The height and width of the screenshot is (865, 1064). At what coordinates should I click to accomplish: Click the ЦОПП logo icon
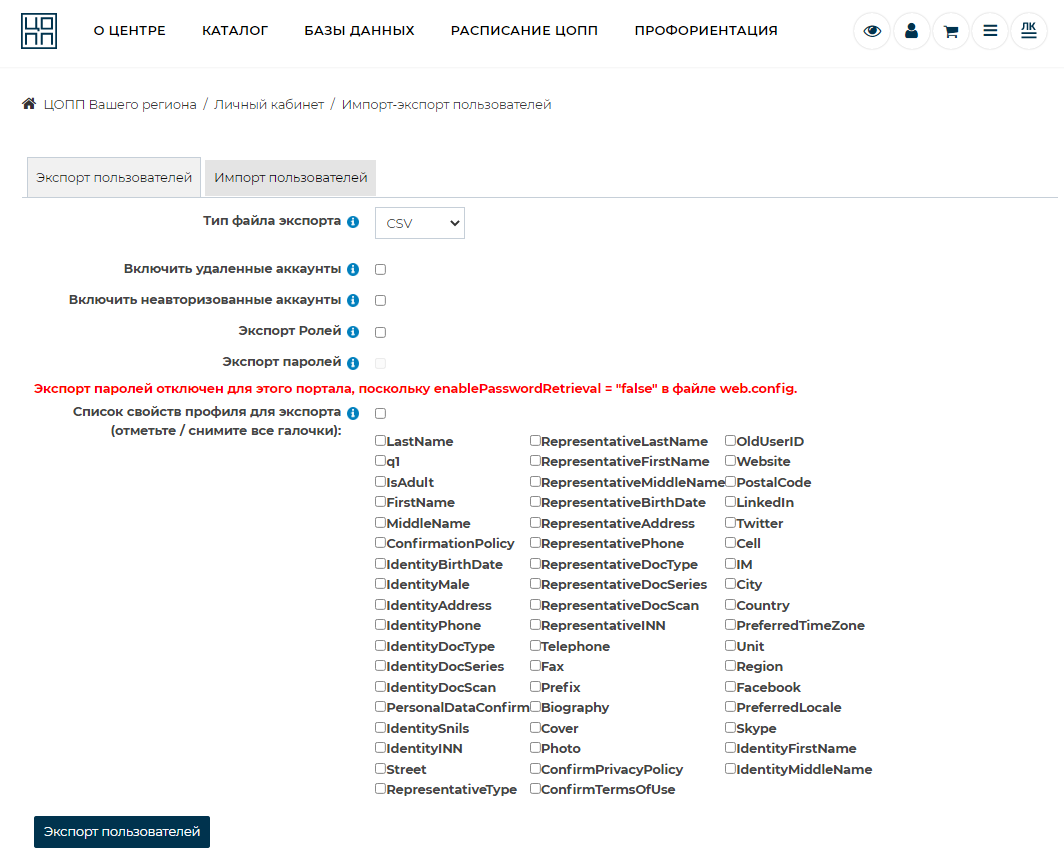(x=39, y=31)
